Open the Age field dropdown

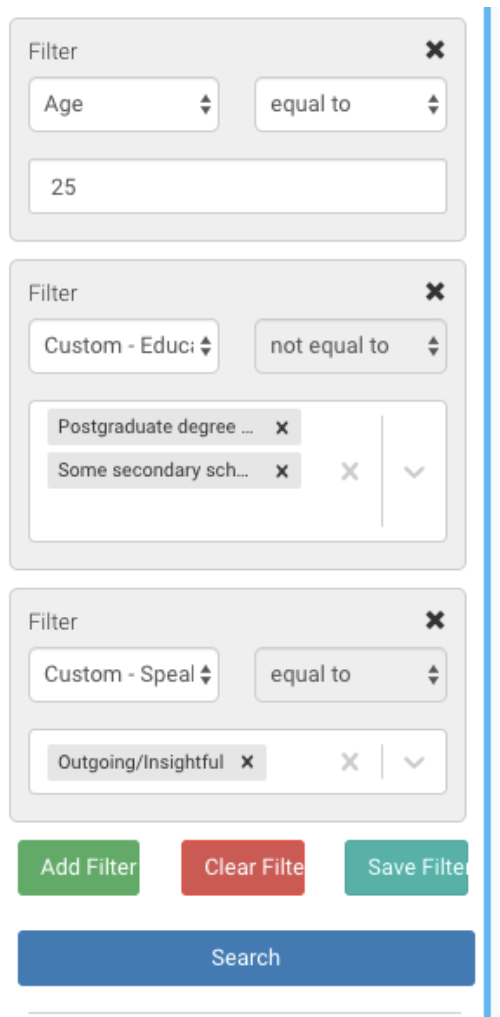pyautogui.click(x=124, y=104)
